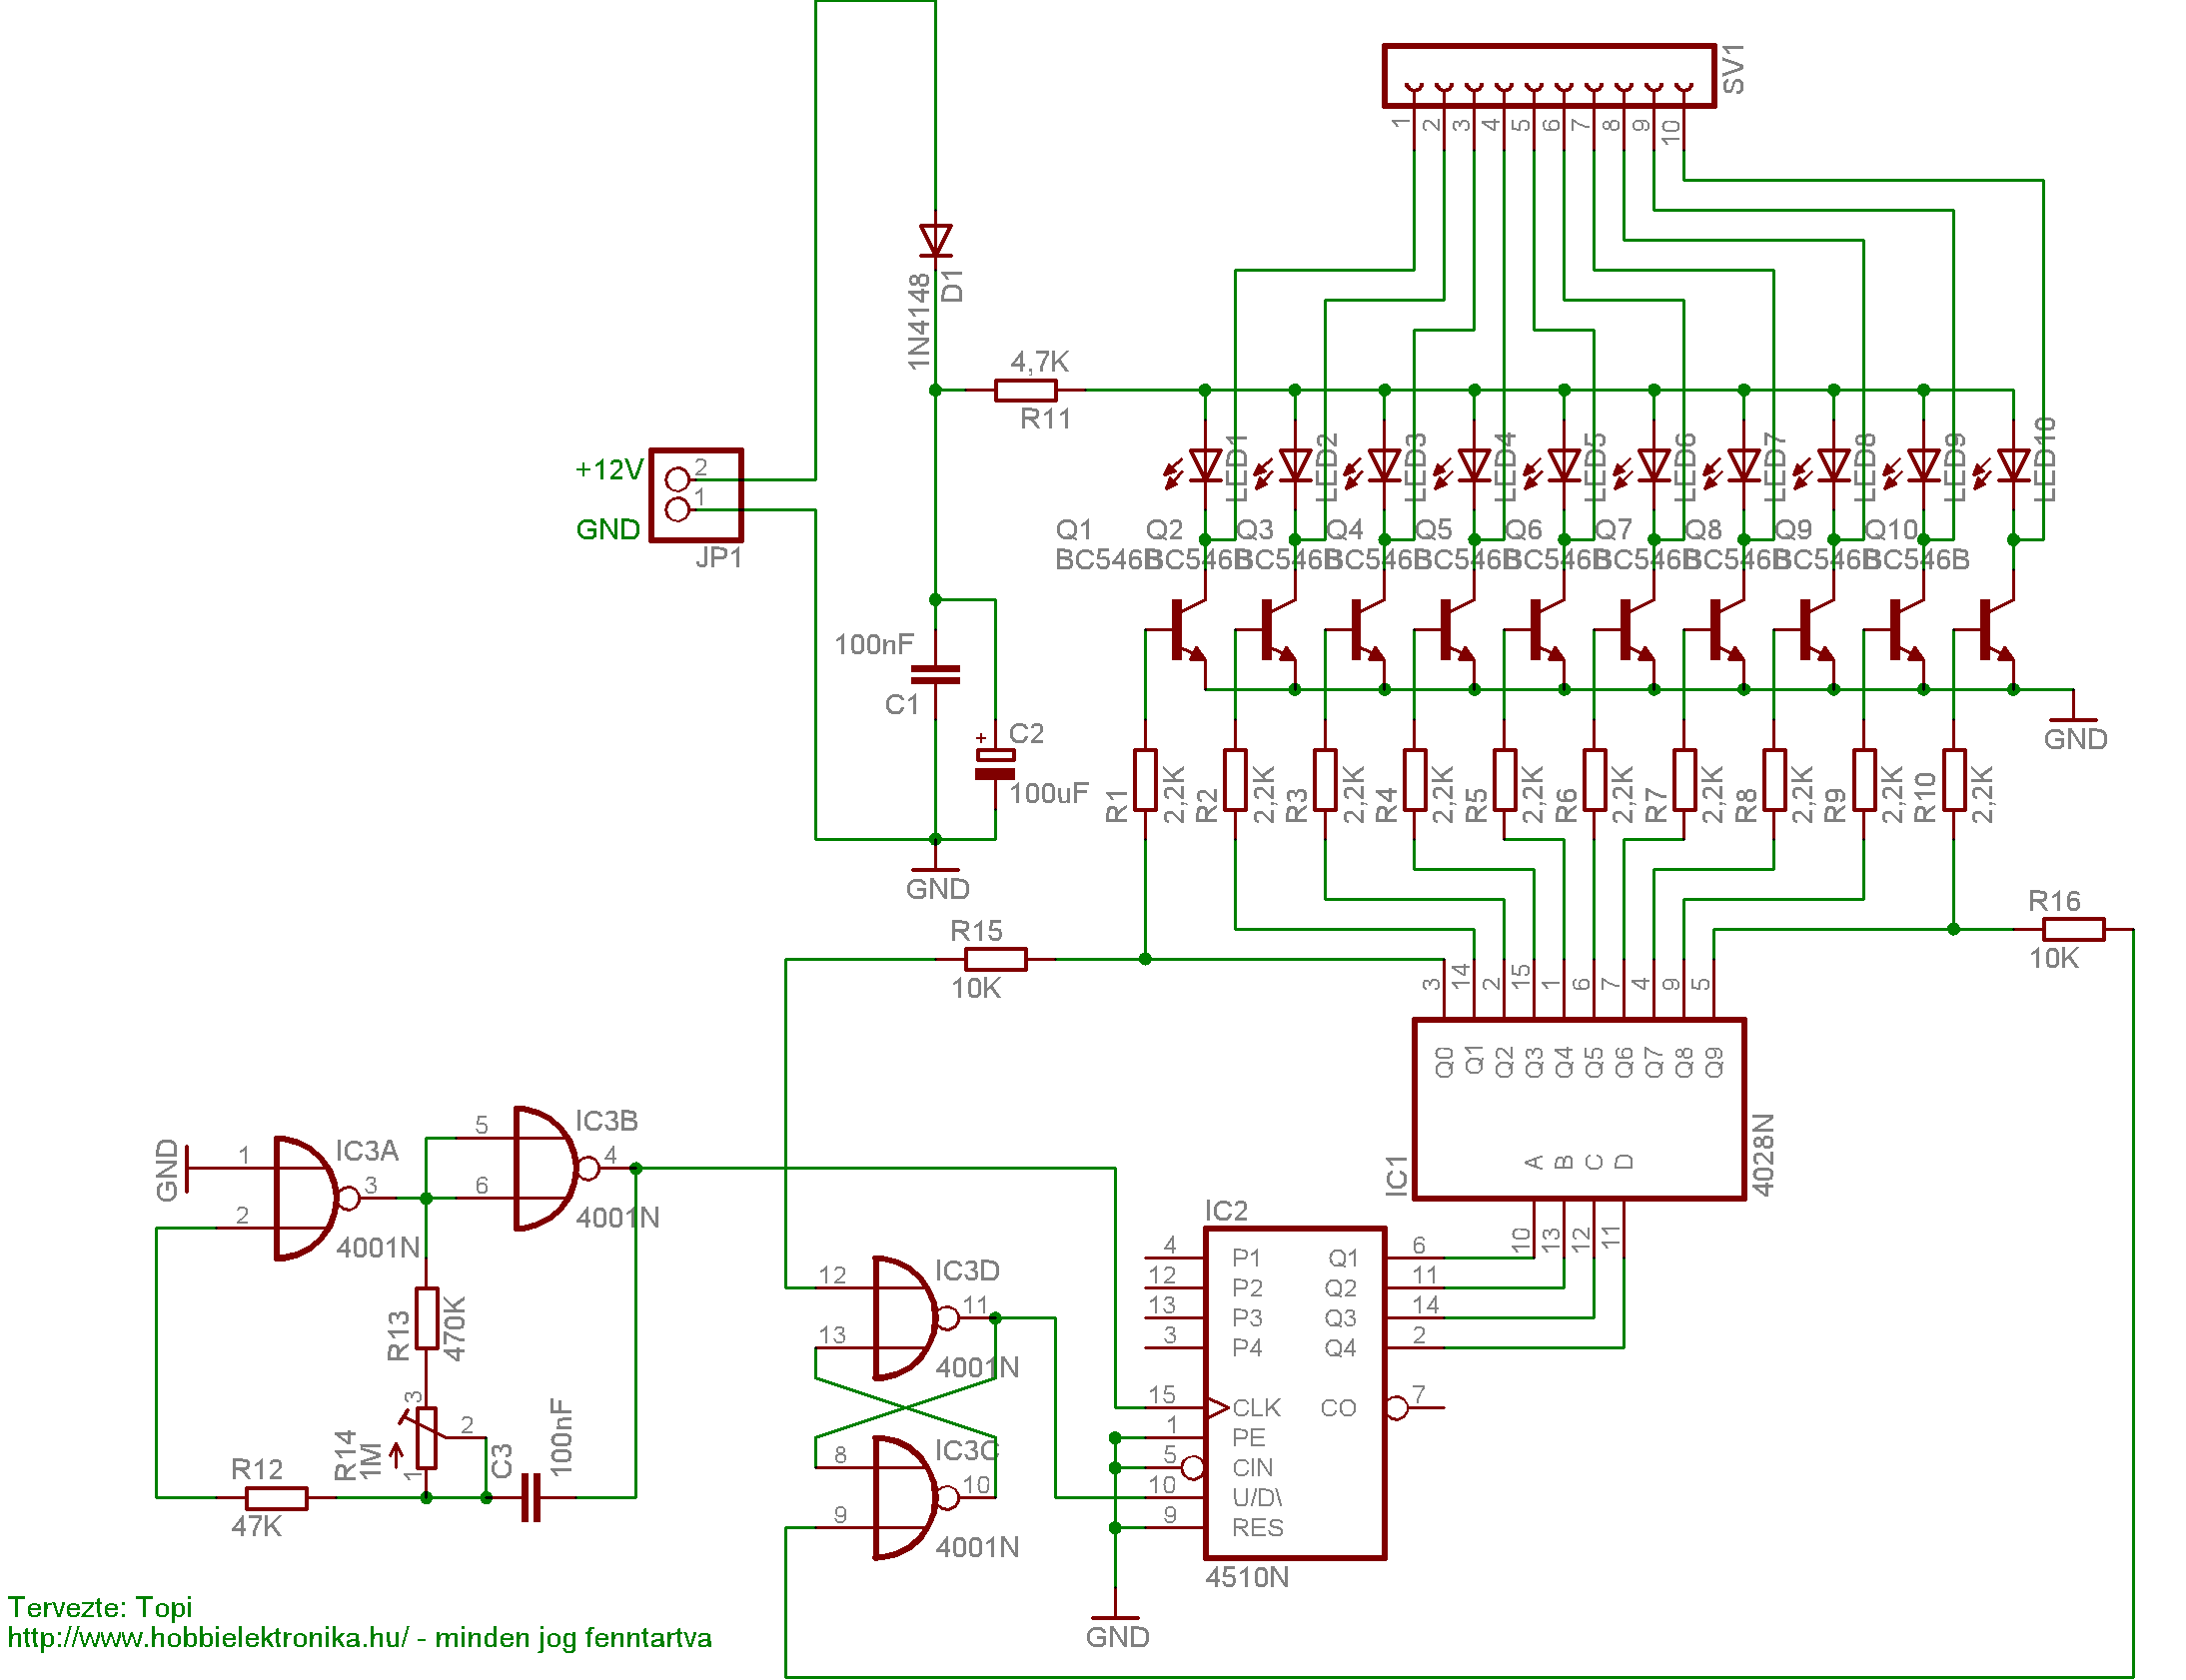Click the R12 47K resistor

click(x=277, y=1497)
